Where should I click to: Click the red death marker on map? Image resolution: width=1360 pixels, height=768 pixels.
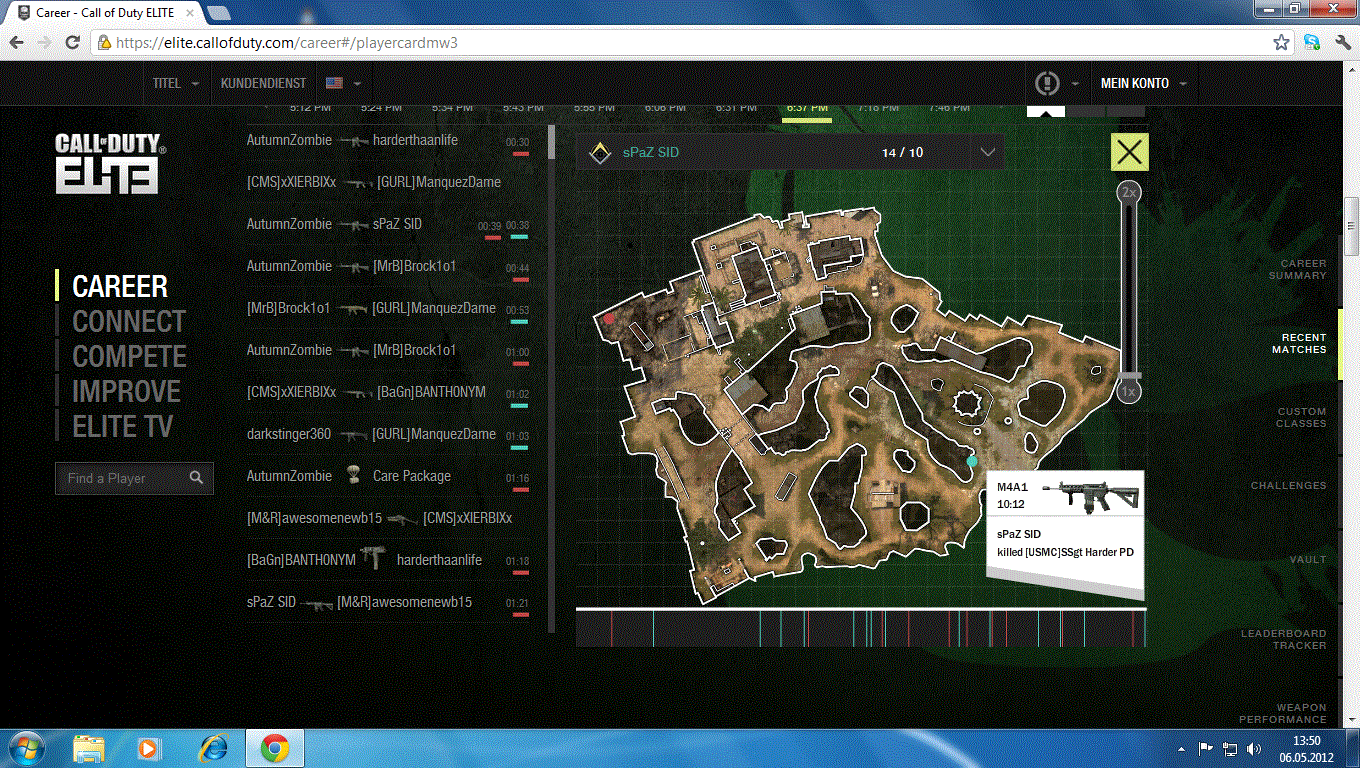[x=609, y=319]
